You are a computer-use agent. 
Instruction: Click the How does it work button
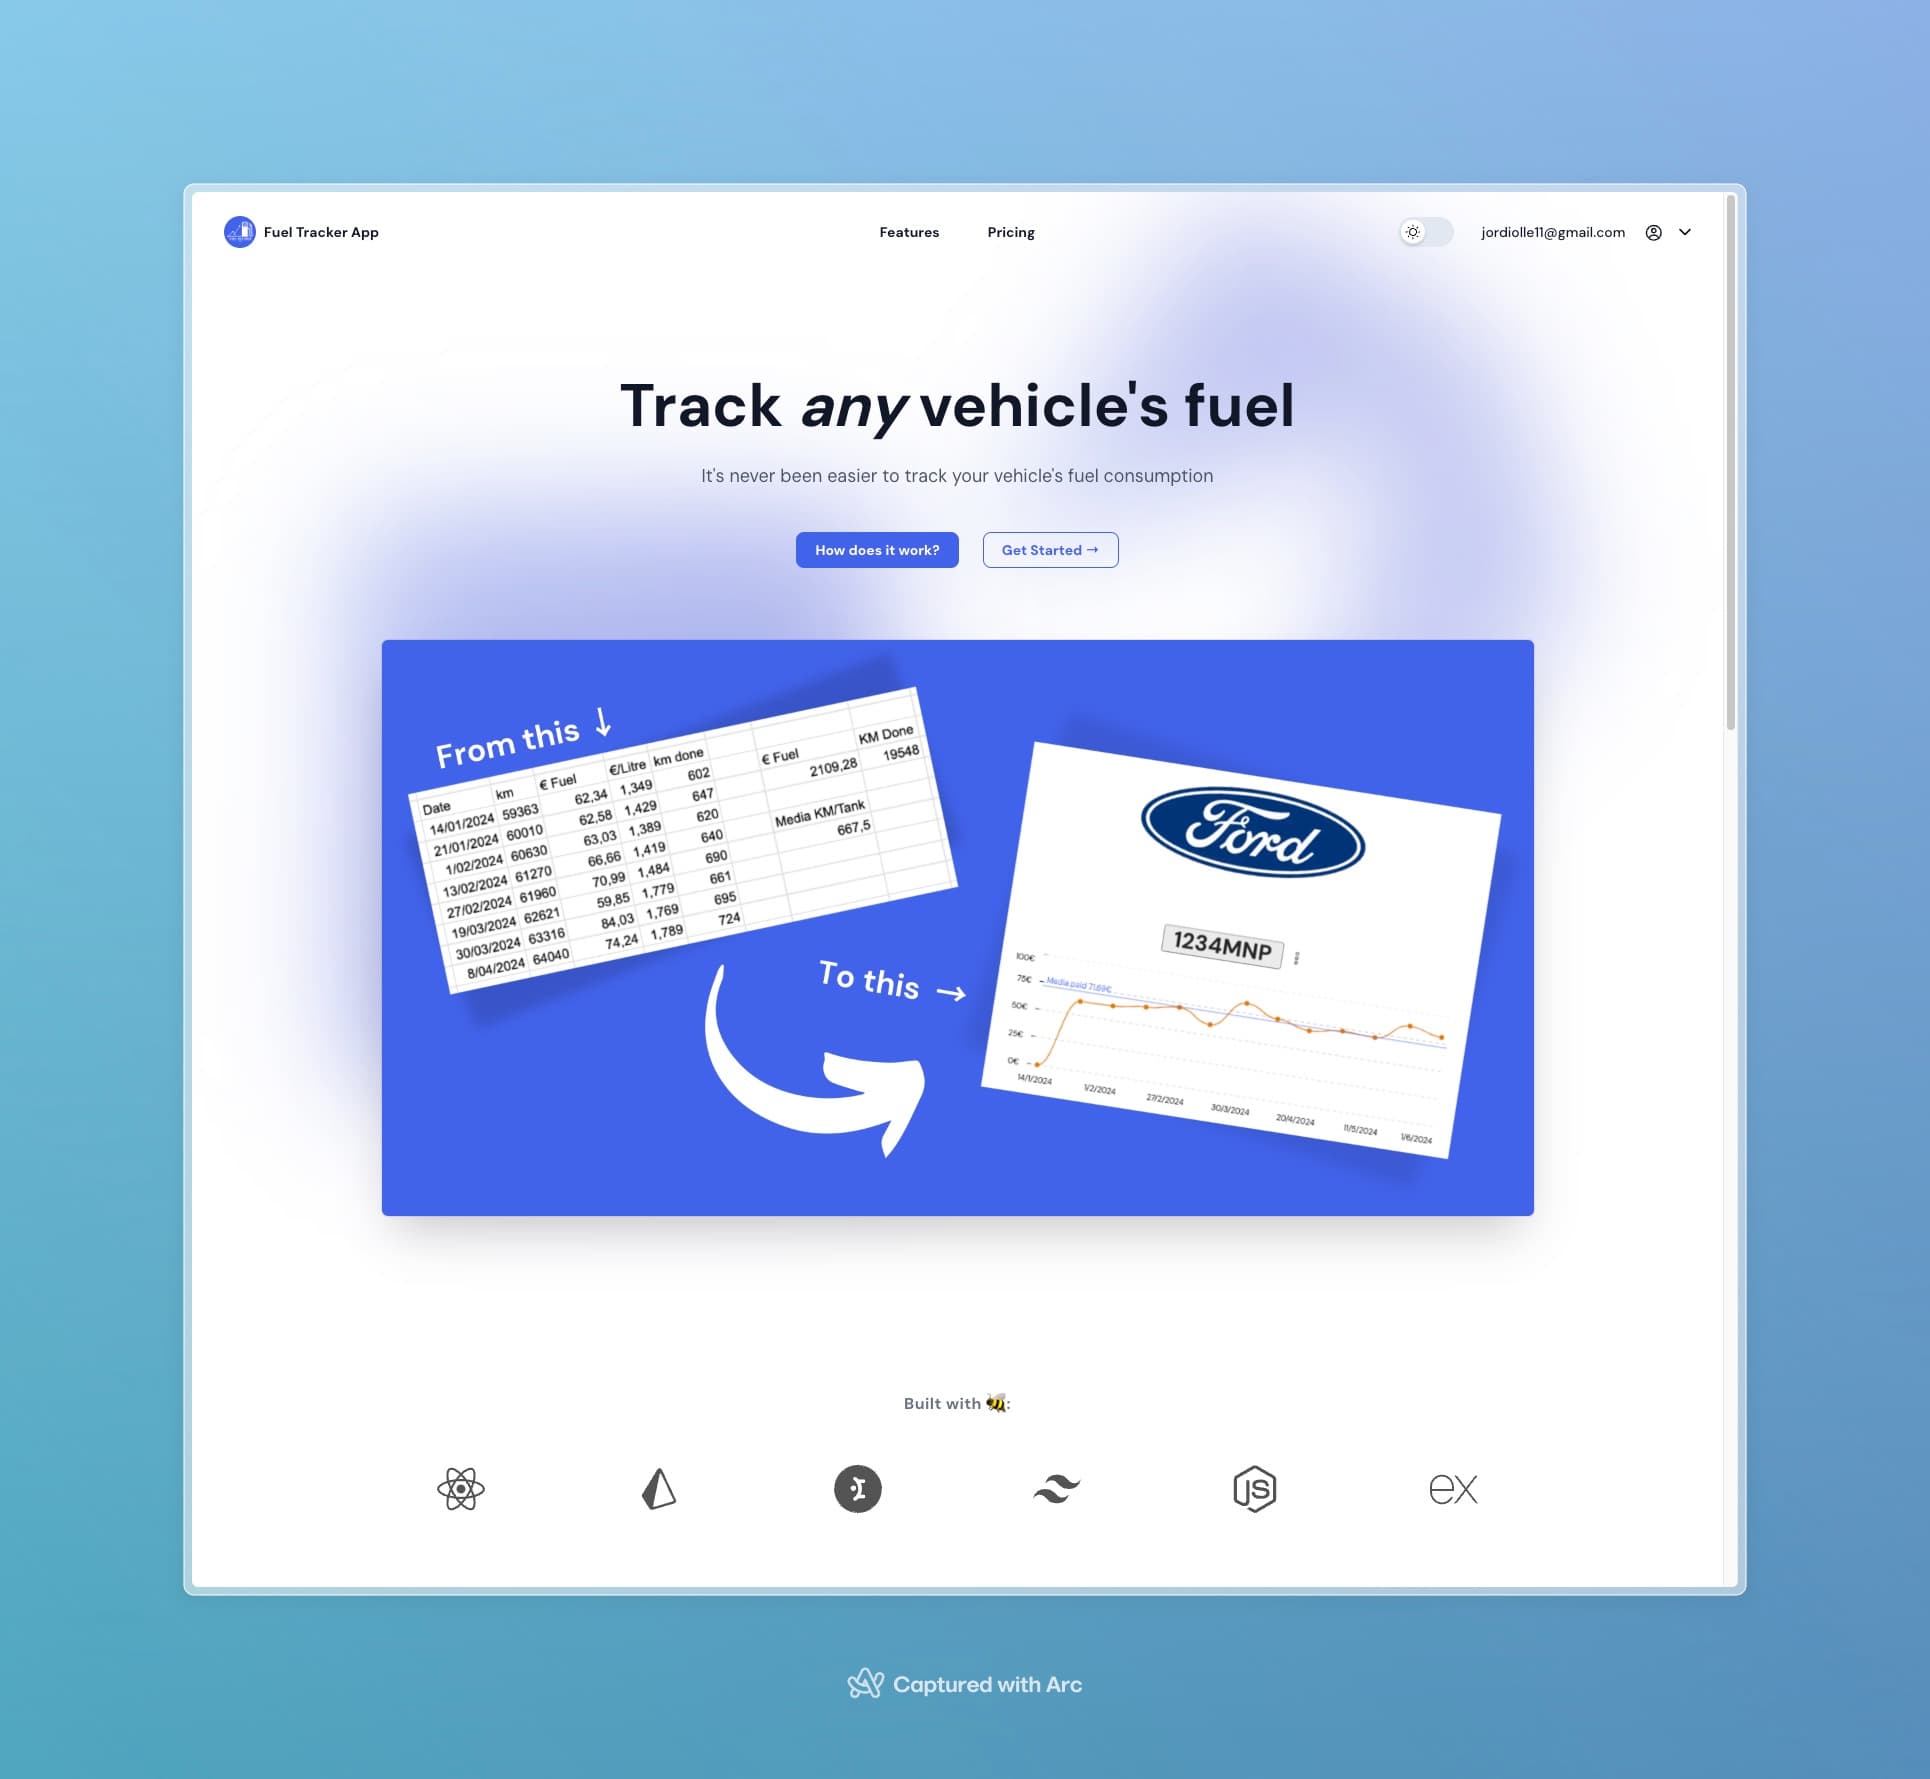876,550
